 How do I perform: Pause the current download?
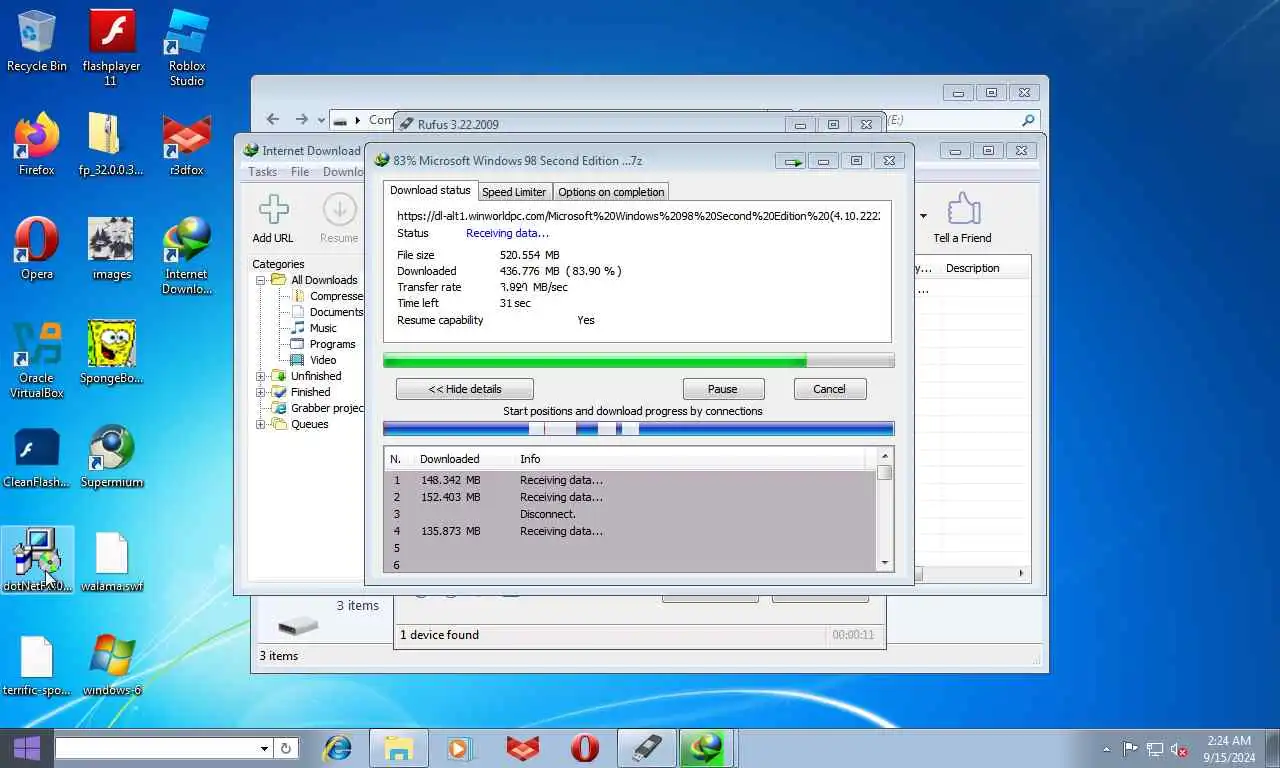pyautogui.click(x=723, y=389)
